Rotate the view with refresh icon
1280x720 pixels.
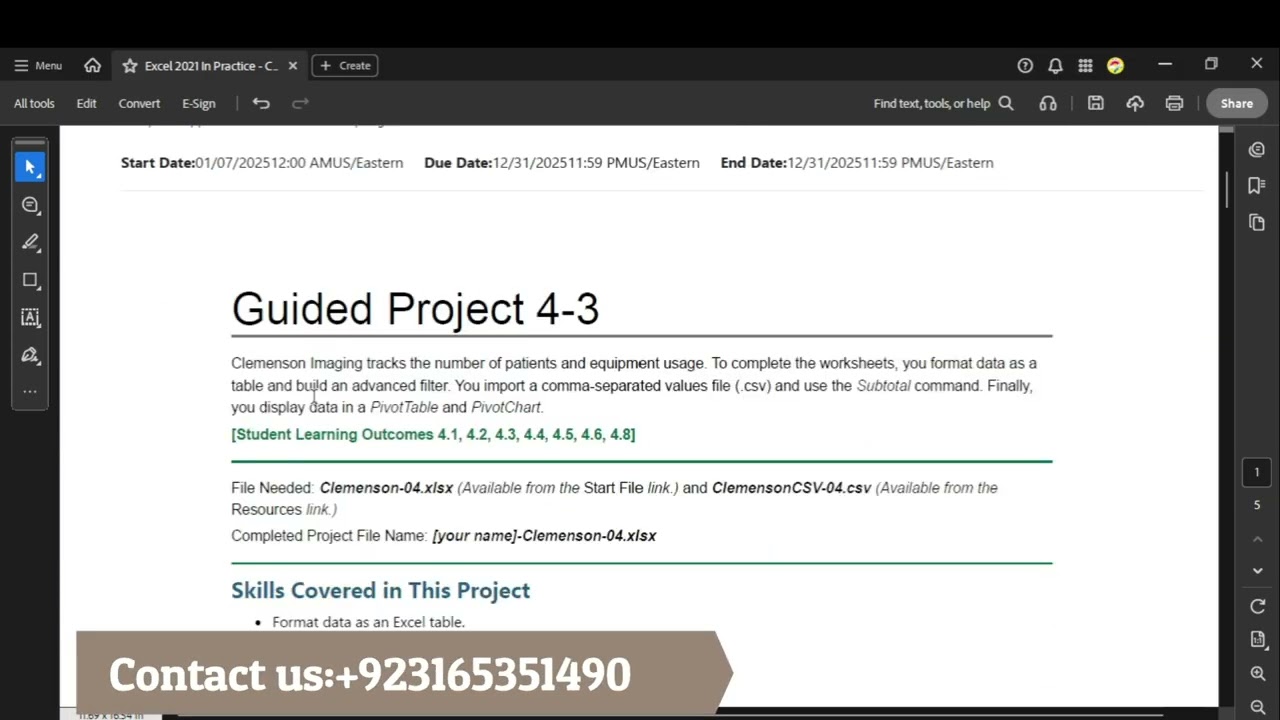pos(1258,606)
